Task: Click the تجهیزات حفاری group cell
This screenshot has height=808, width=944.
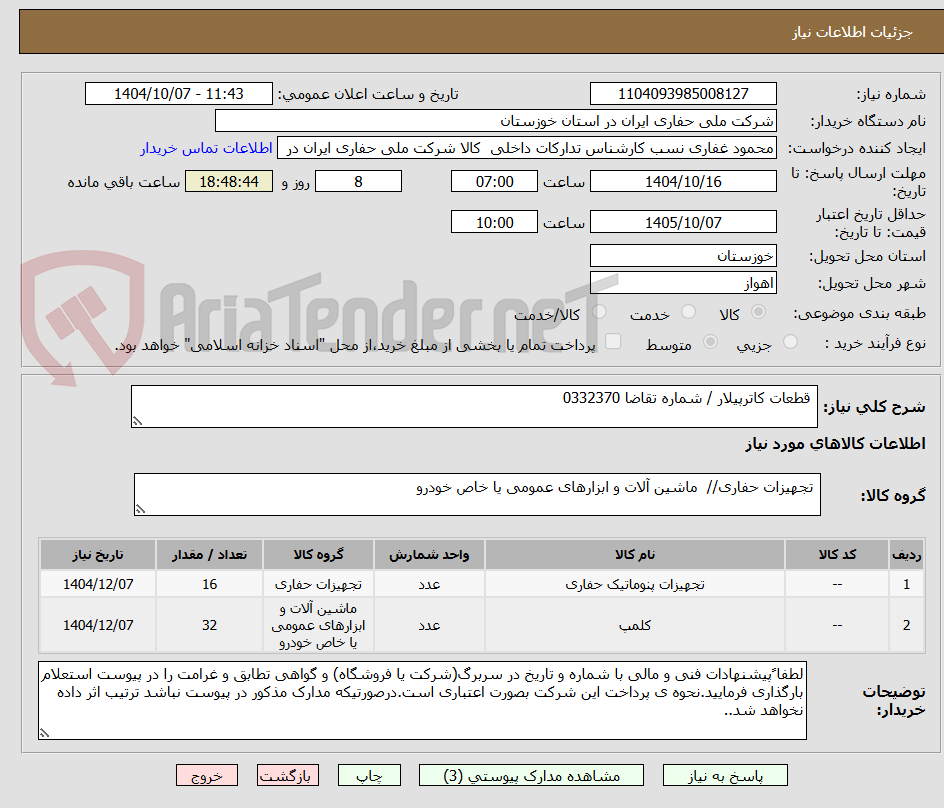Action: pyautogui.click(x=318, y=584)
